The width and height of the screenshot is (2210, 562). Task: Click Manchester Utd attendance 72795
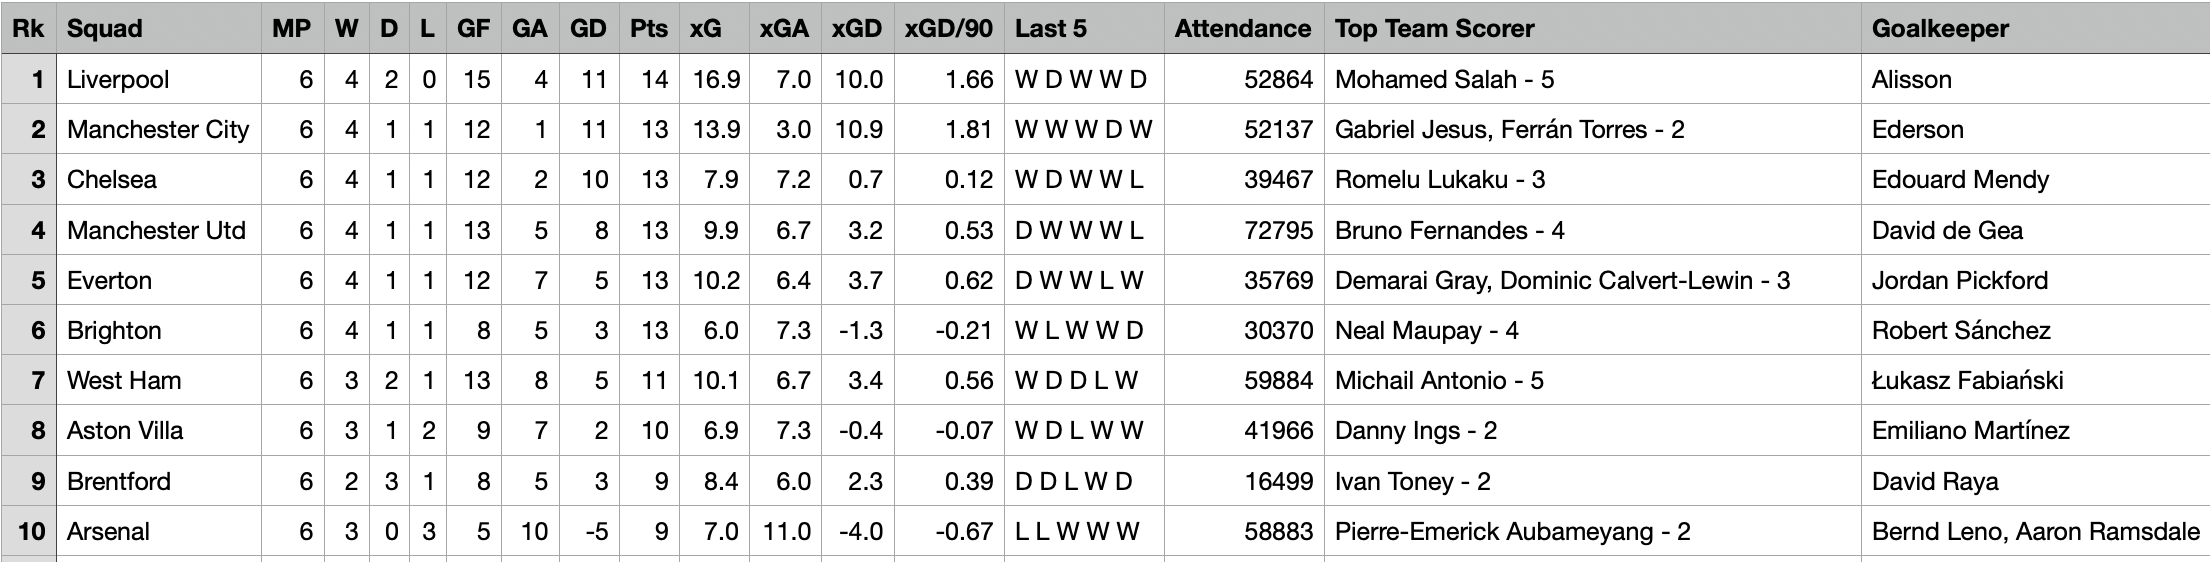[1244, 230]
